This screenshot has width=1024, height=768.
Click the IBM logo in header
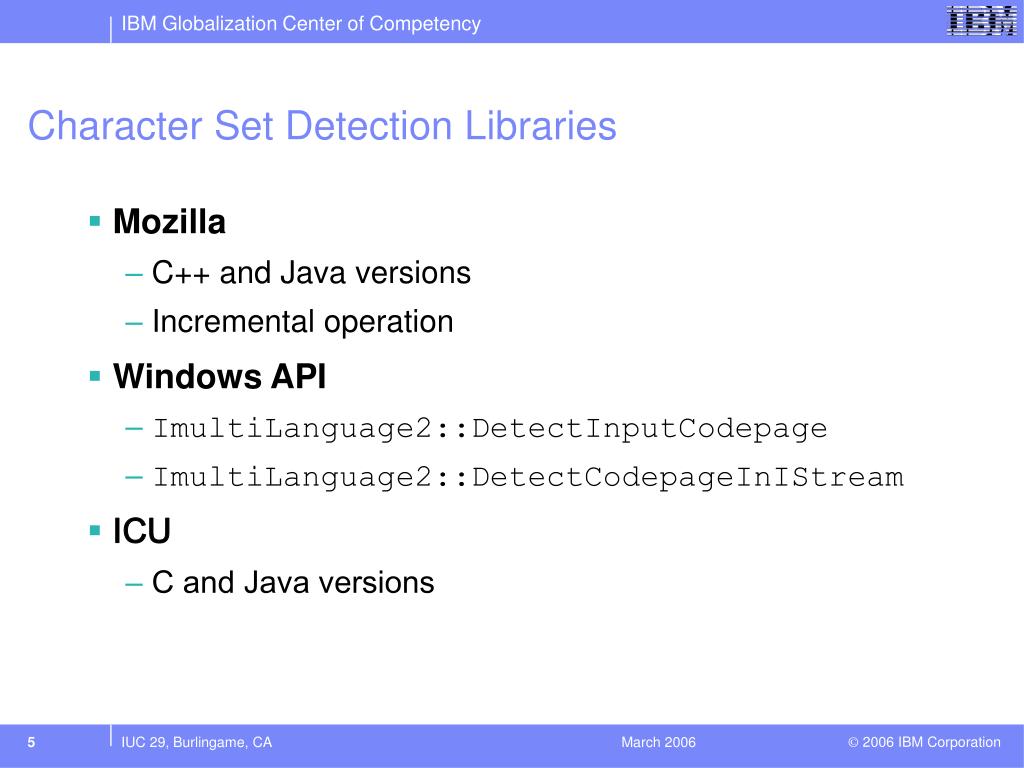point(982,21)
